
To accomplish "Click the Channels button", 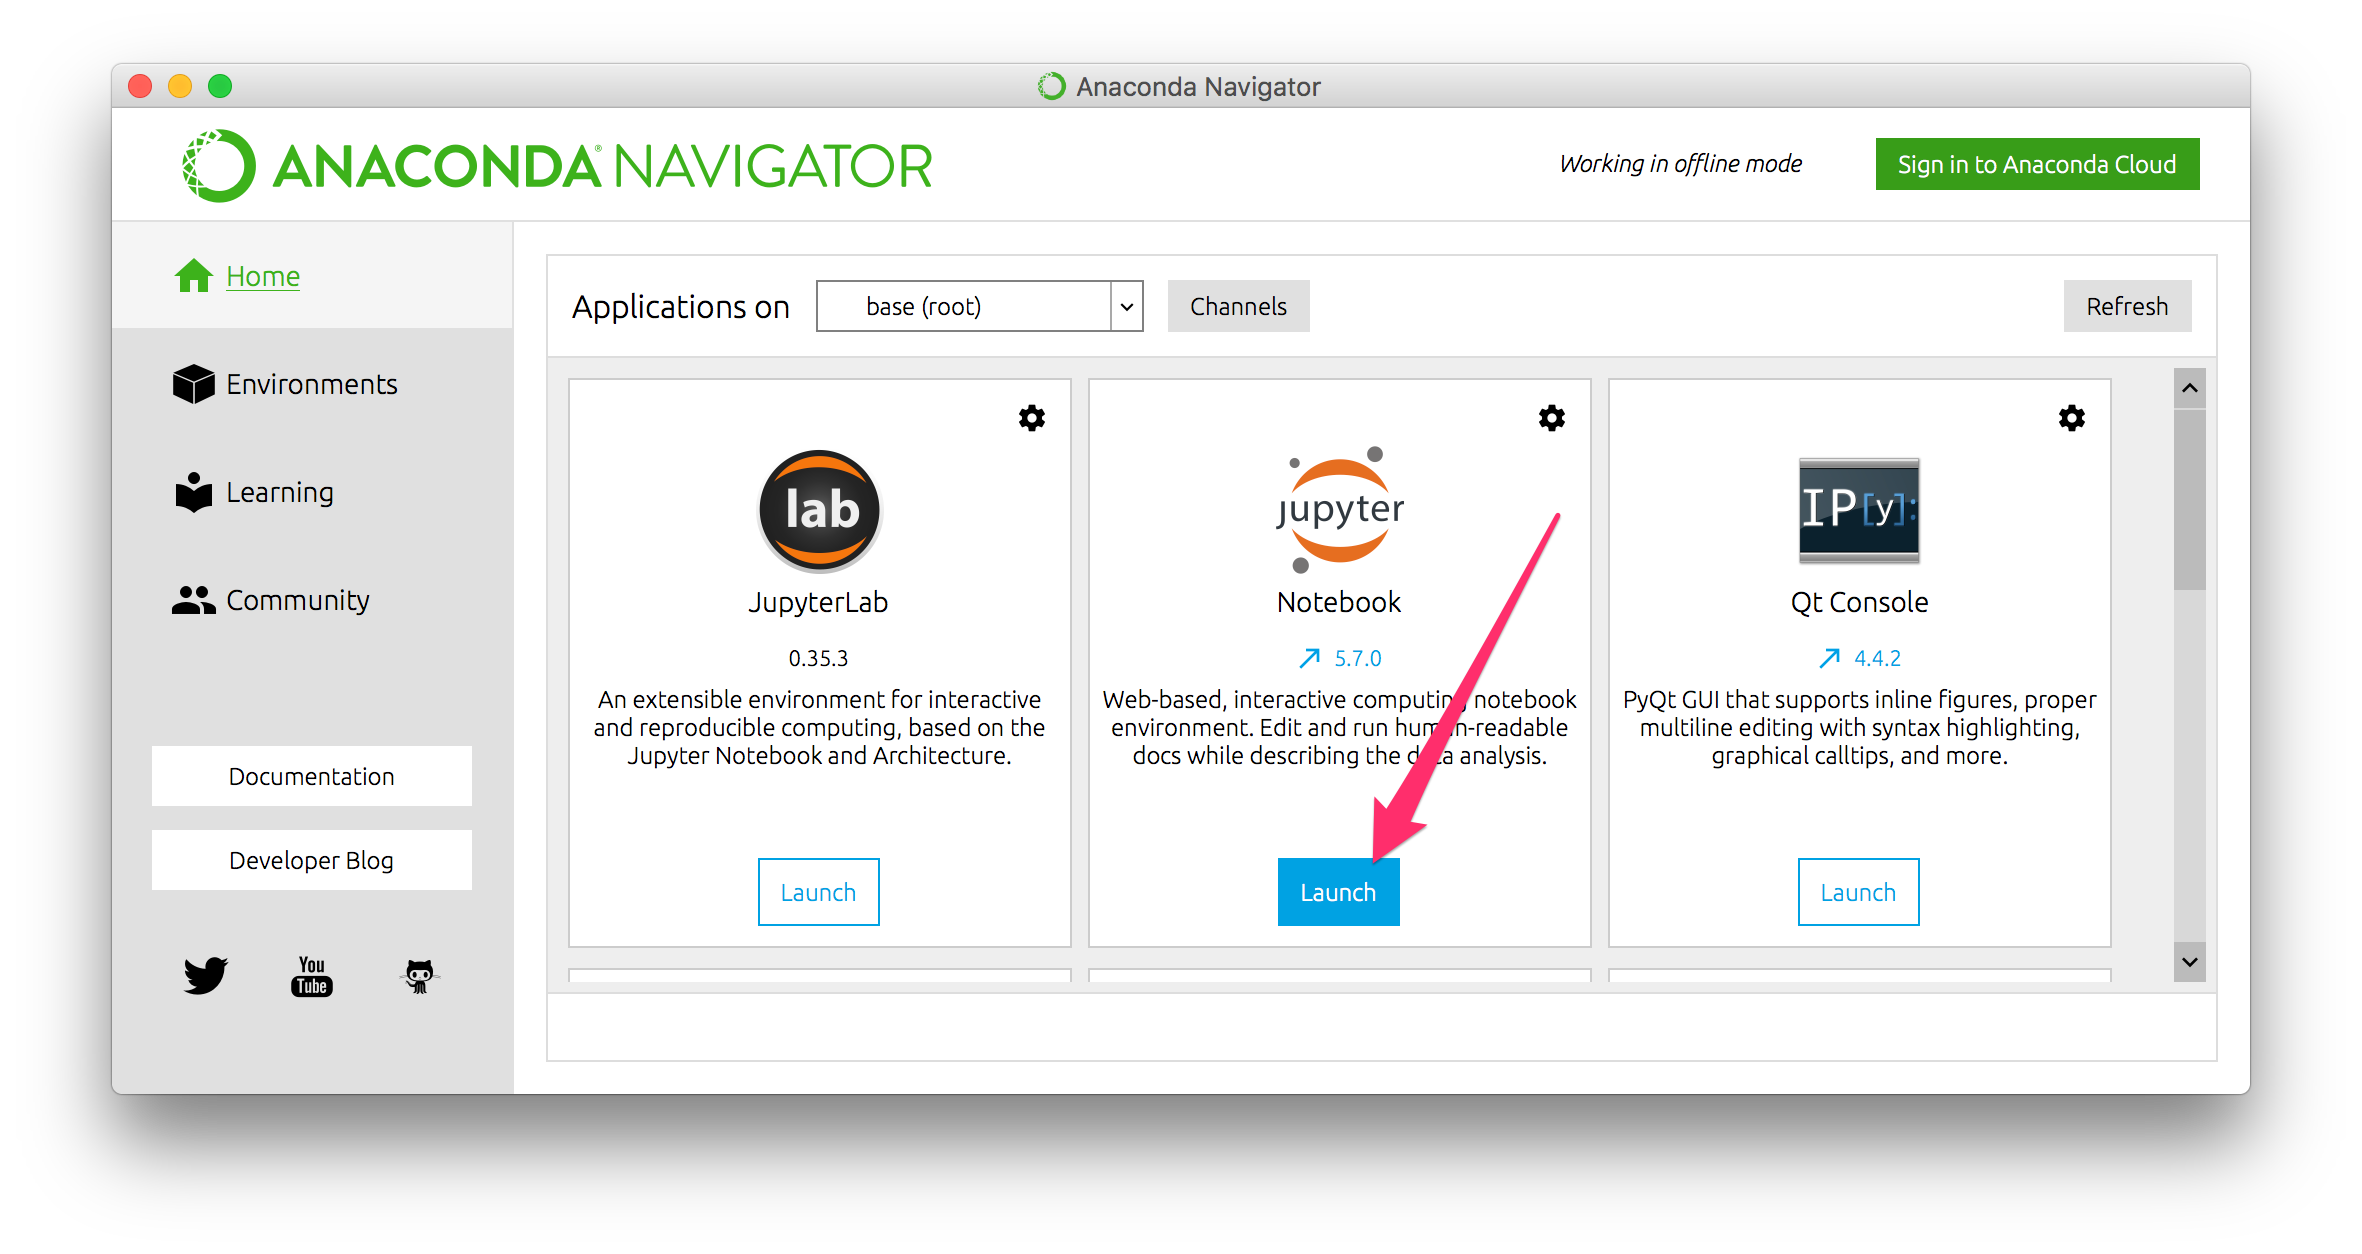I will pyautogui.click(x=1238, y=307).
